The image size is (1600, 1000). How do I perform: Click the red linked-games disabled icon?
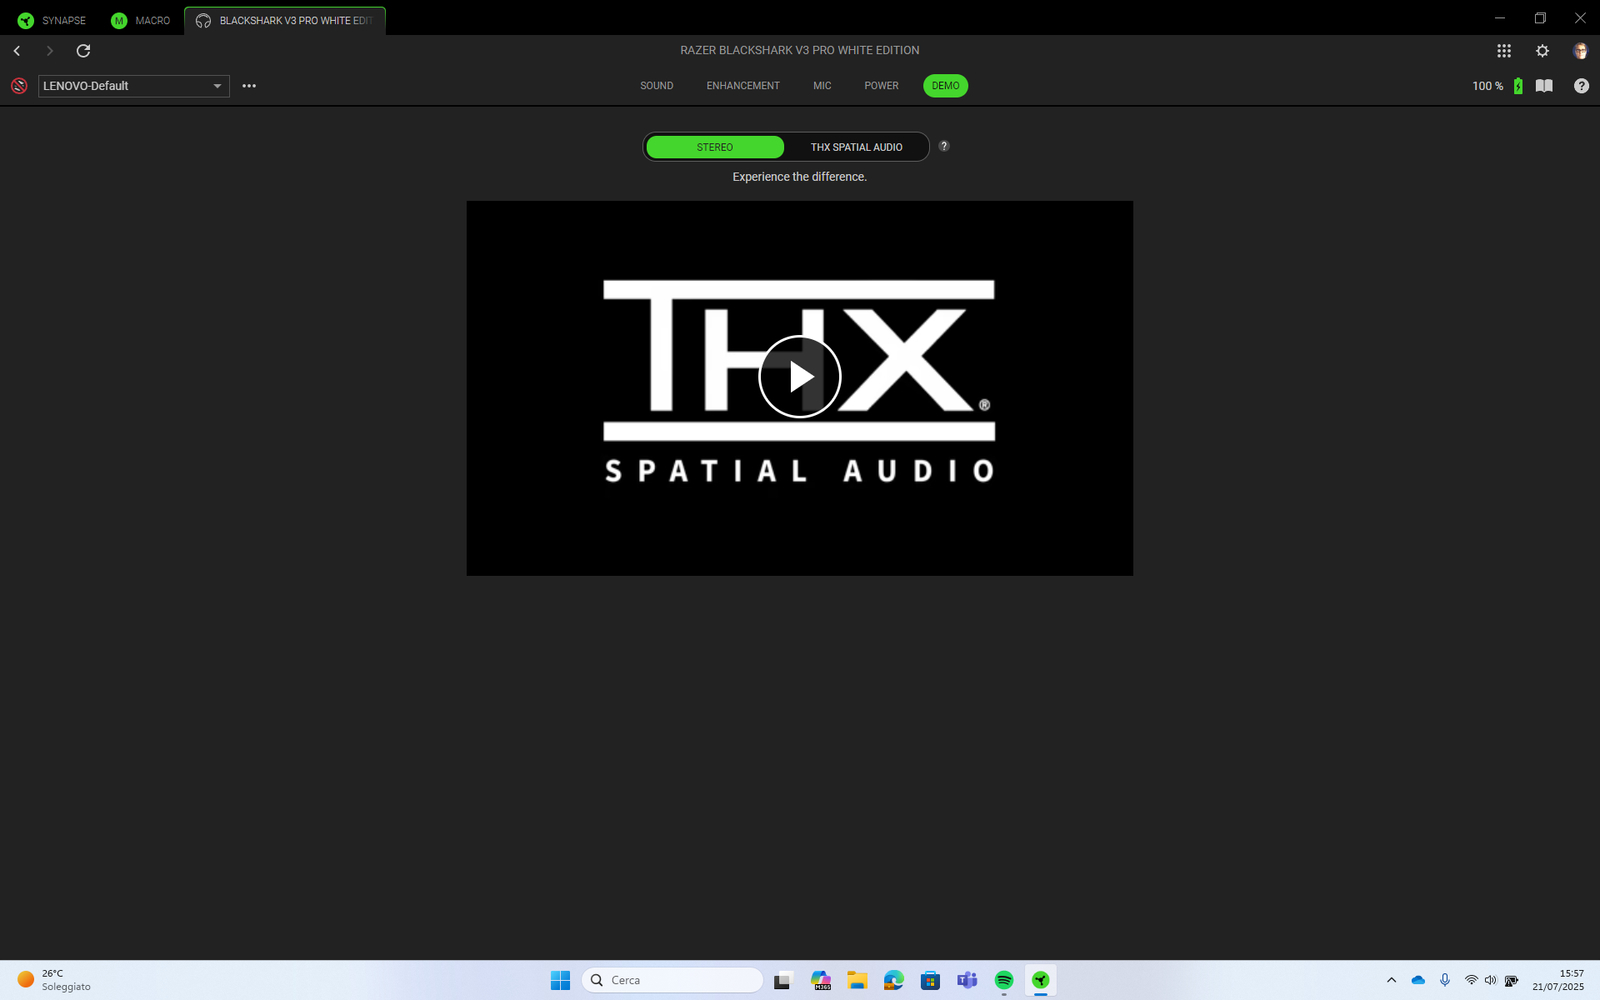pos(19,86)
